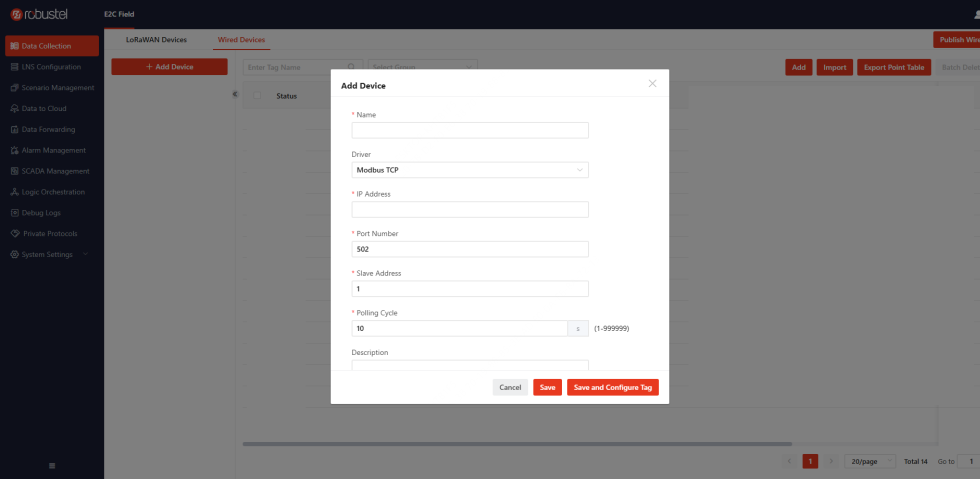
Task: Select the Alarm Management bell icon
Action: (x=14, y=150)
